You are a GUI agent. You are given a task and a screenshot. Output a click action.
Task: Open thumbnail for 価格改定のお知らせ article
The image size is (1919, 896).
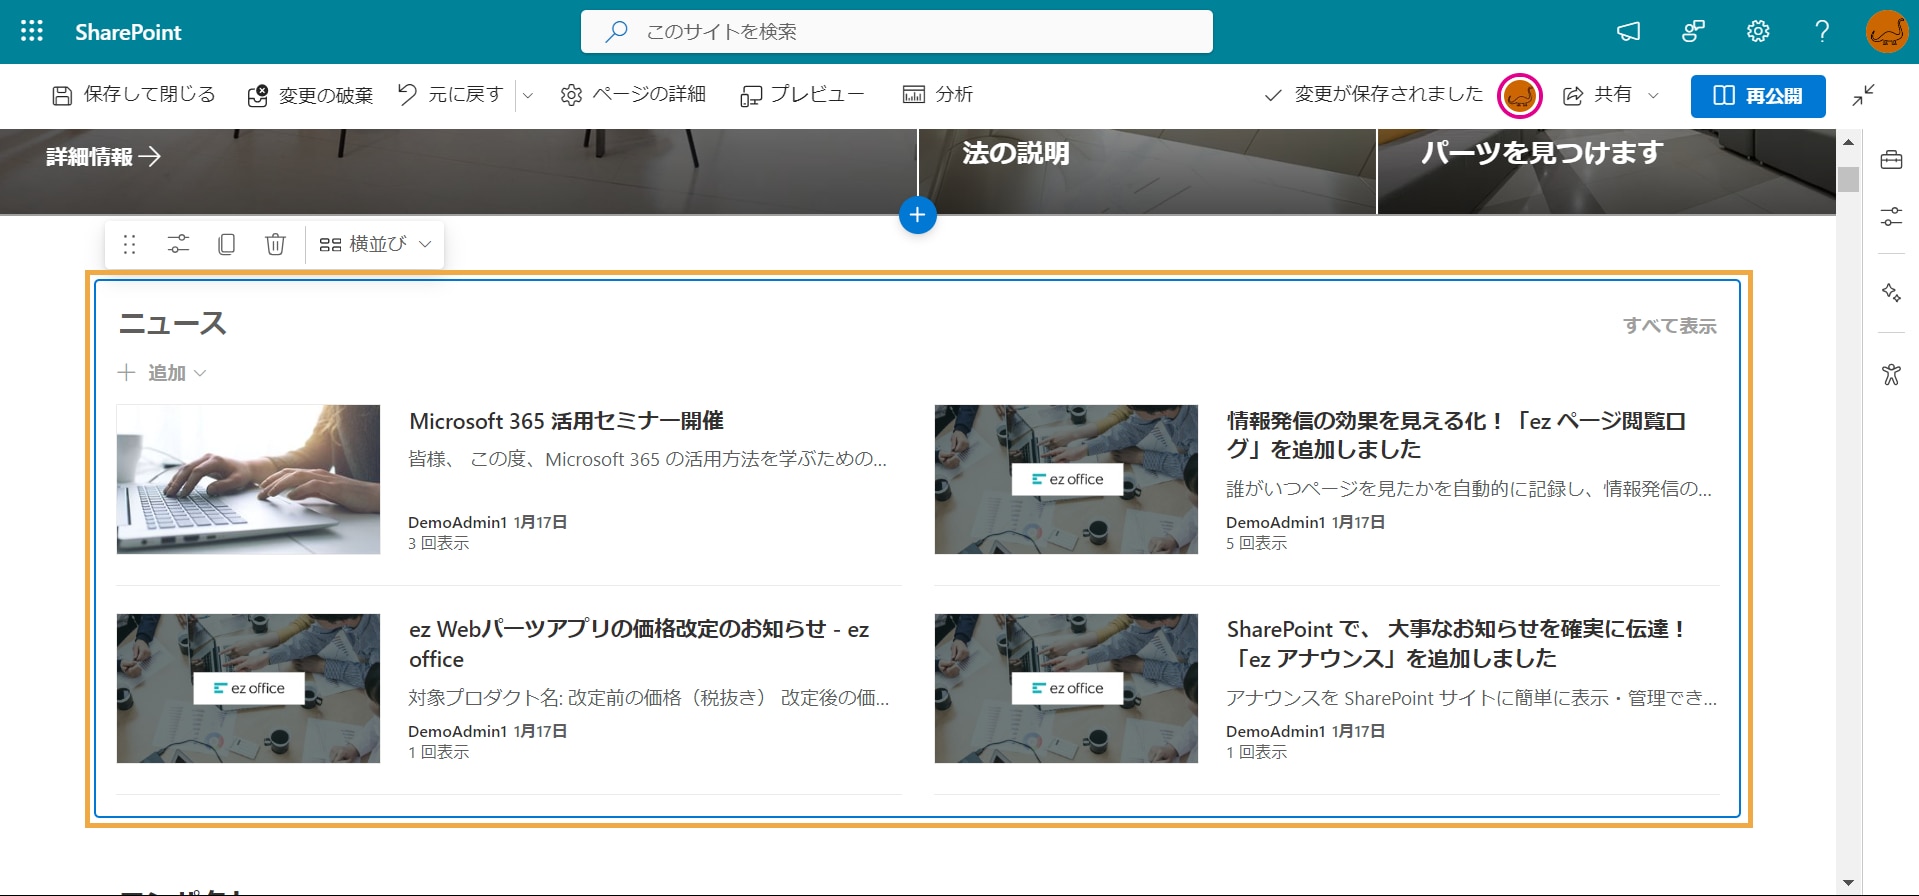(248, 688)
